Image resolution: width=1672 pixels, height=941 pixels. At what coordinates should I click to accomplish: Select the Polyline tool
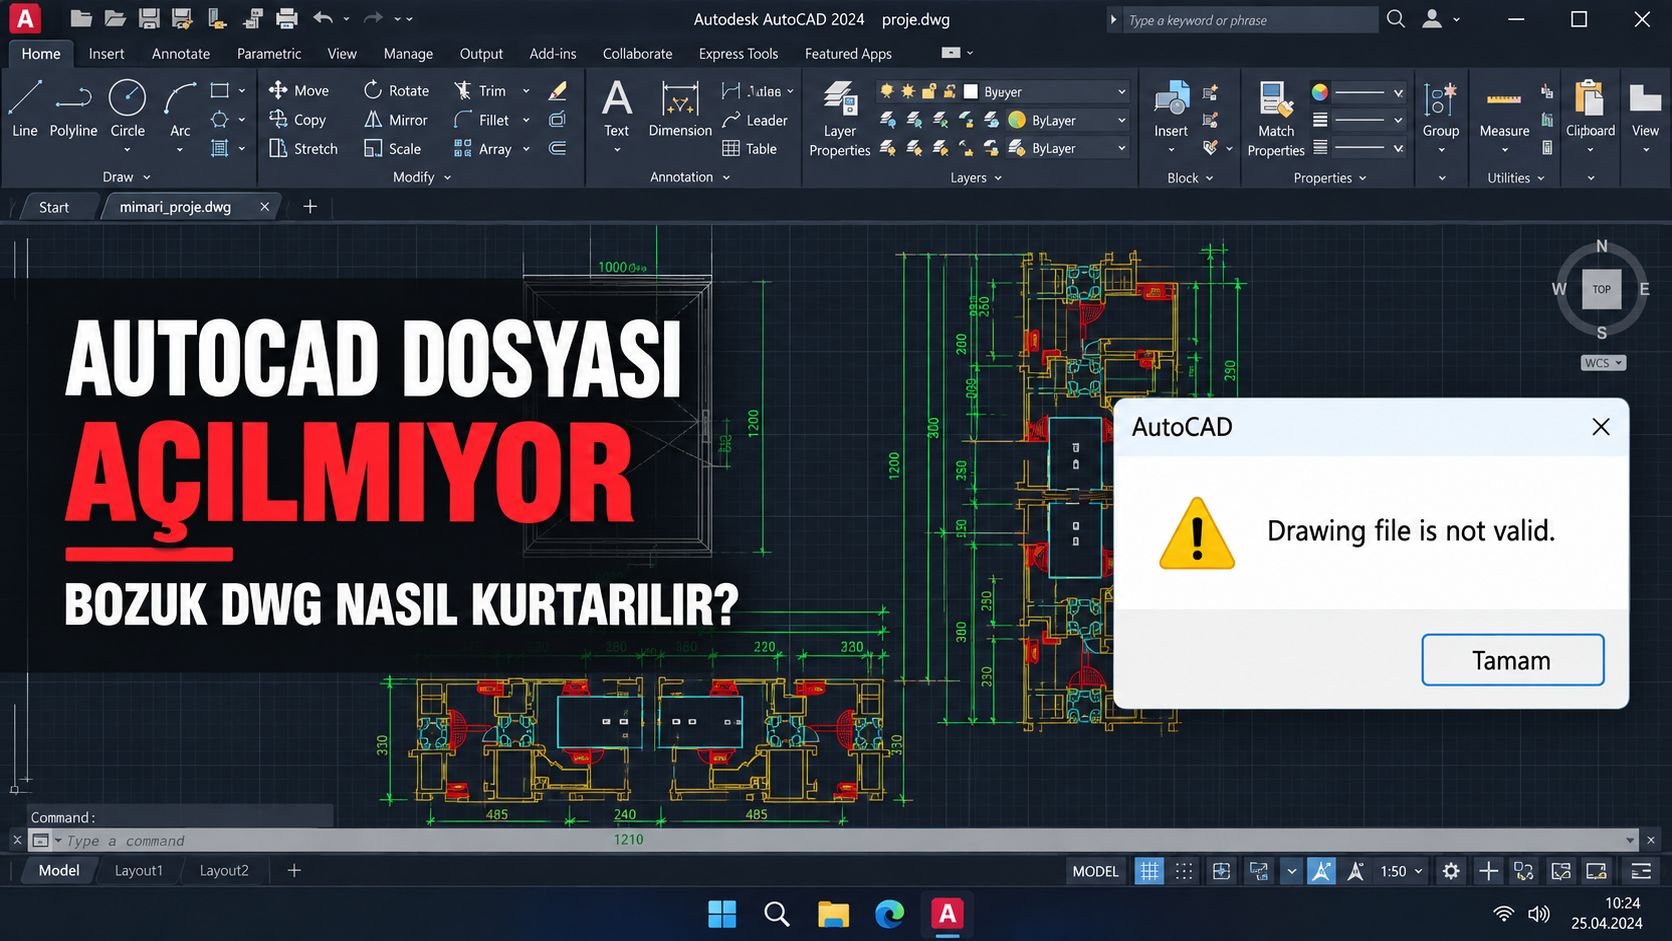click(73, 108)
